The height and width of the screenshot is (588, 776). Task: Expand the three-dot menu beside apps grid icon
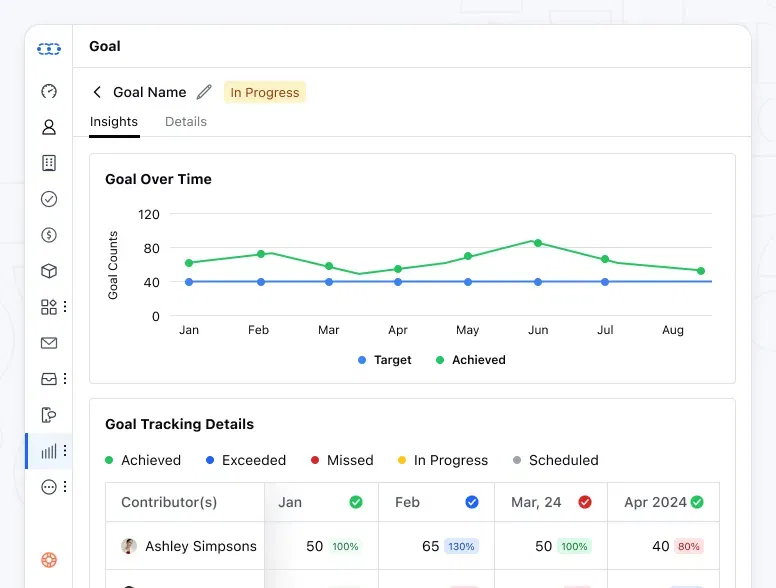(65, 307)
